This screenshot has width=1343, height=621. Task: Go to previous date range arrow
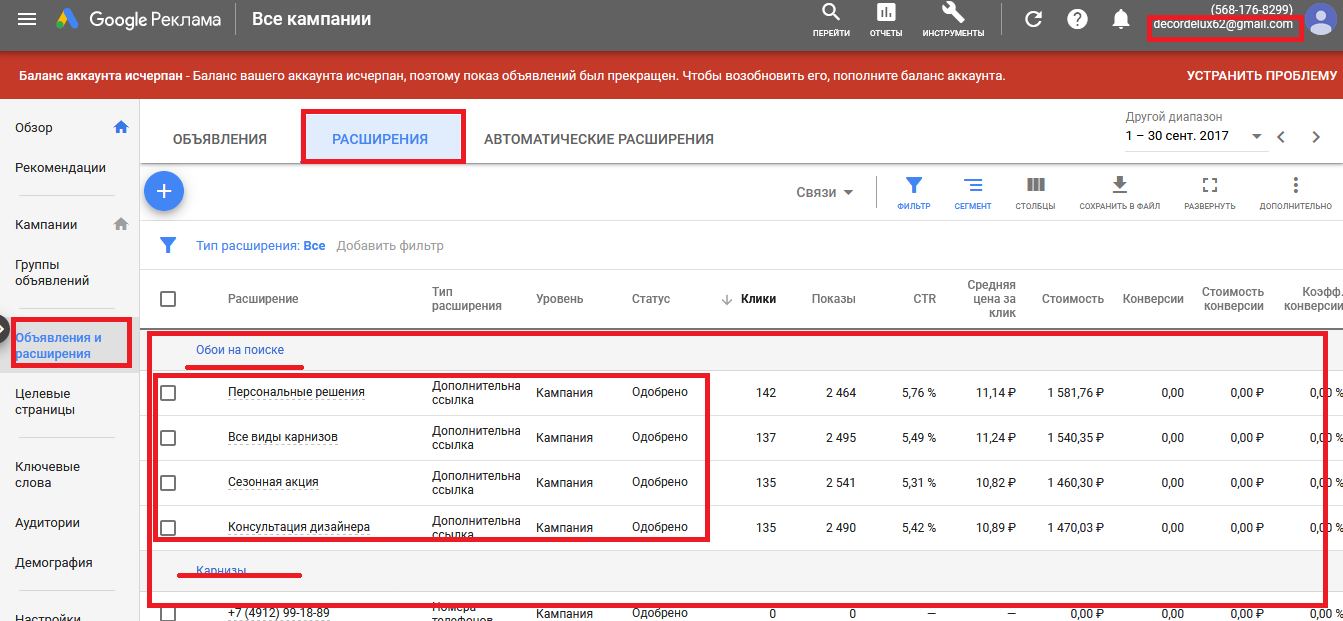(1281, 137)
